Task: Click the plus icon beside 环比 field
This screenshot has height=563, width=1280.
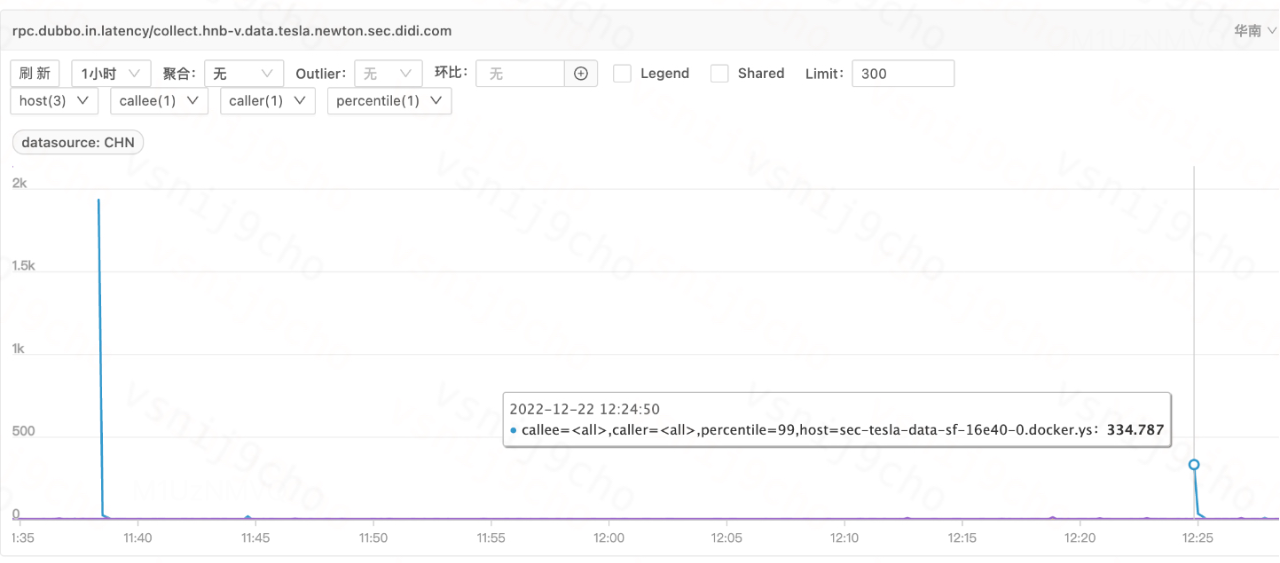Action: 581,74
